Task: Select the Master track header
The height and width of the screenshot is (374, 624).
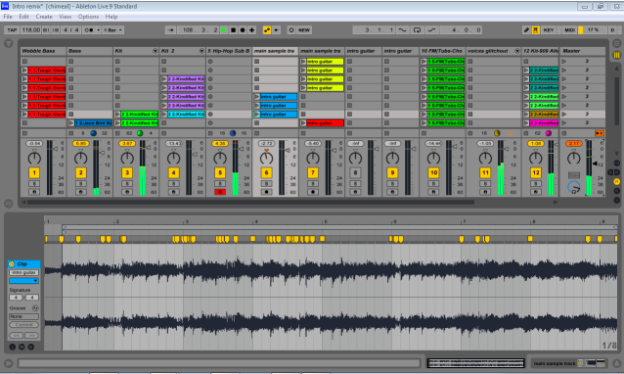Action: pyautogui.click(x=583, y=51)
